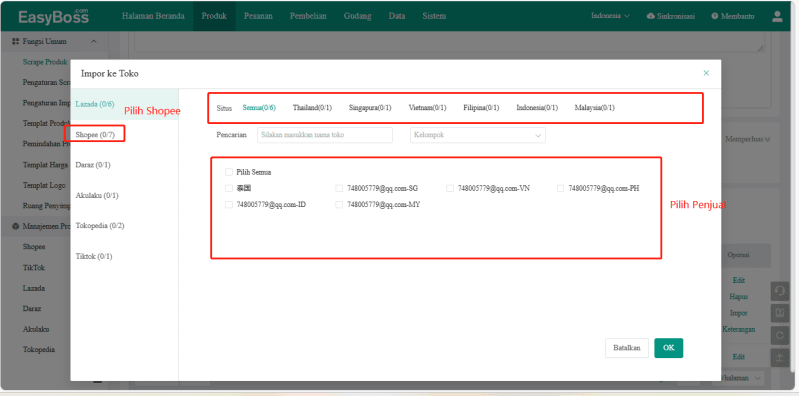Open Lazada under Manajemen Produk
This screenshot has height=397, width=799.
tap(34, 288)
